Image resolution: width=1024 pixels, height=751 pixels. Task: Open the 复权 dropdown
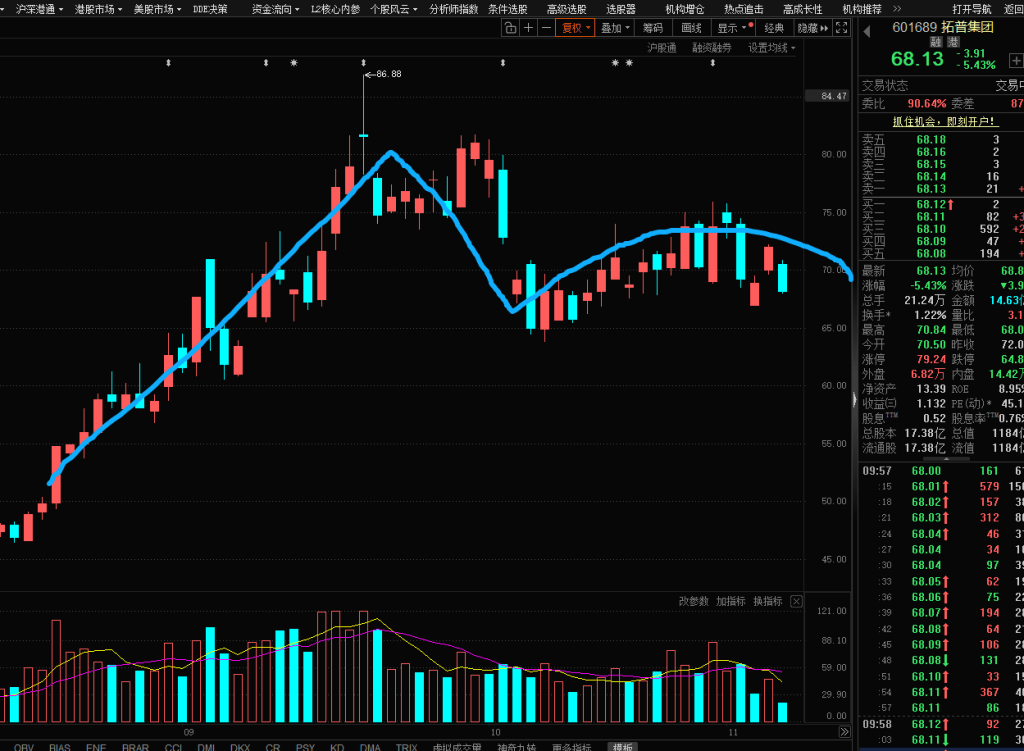point(575,28)
